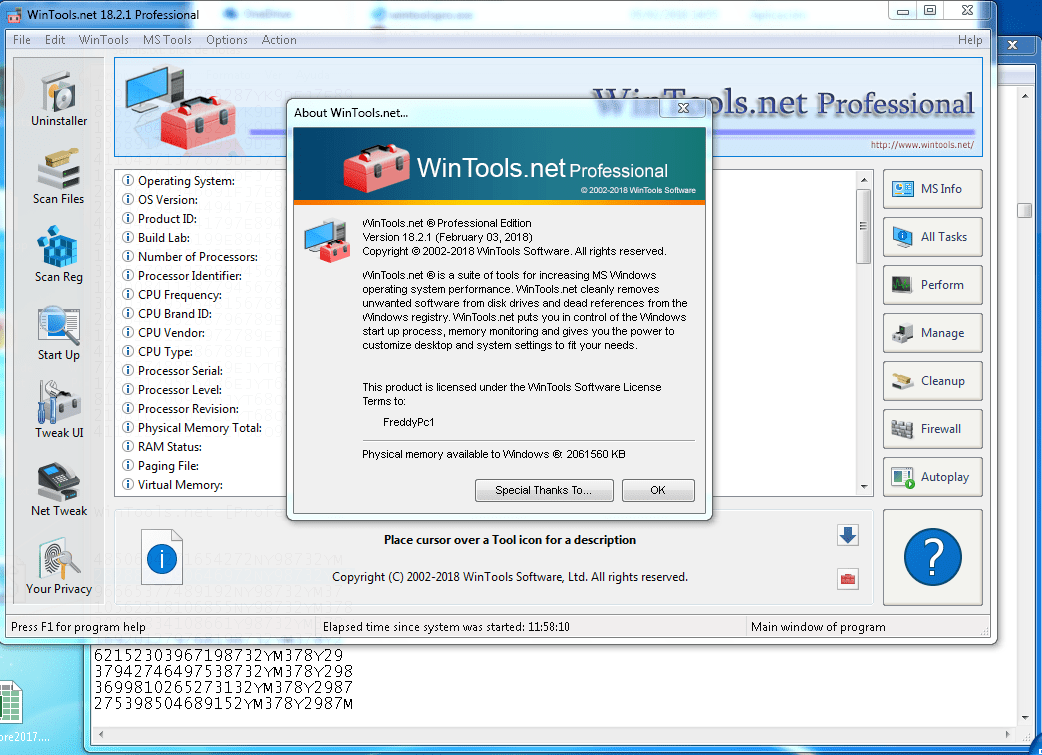Select the Processor Serial row
The height and width of the screenshot is (755, 1042).
tap(173, 371)
